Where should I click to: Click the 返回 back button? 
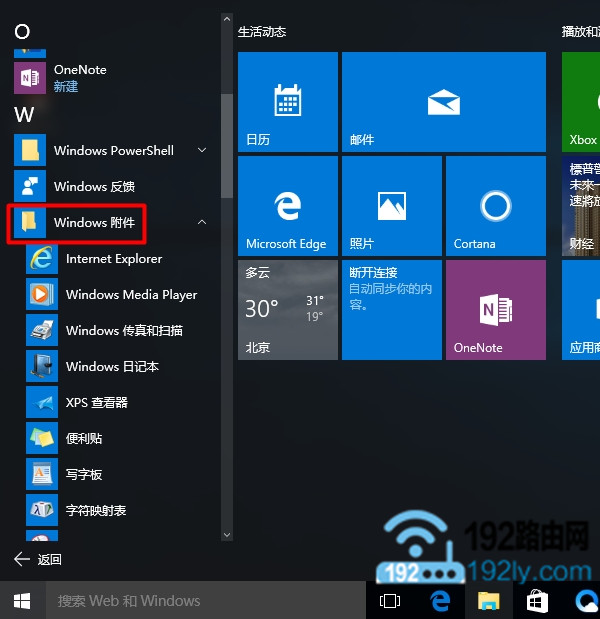click(x=38, y=559)
